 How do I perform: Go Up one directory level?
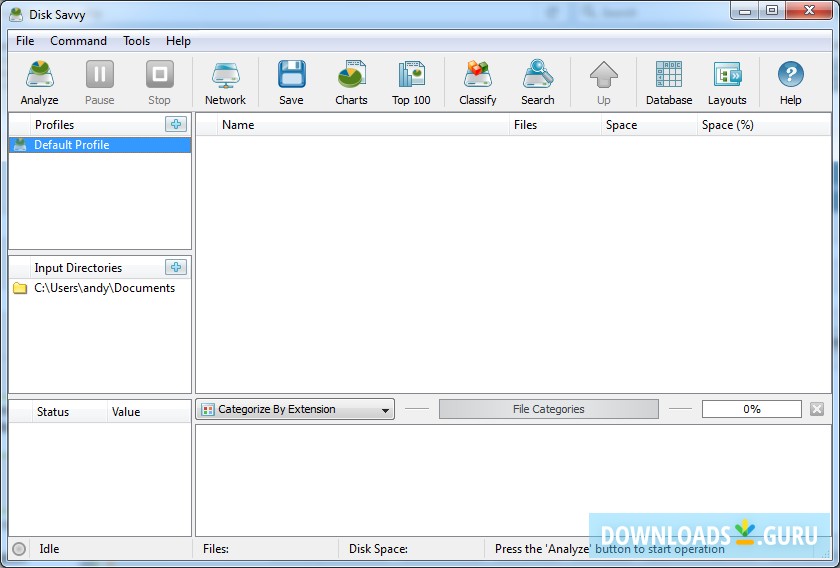pos(604,83)
